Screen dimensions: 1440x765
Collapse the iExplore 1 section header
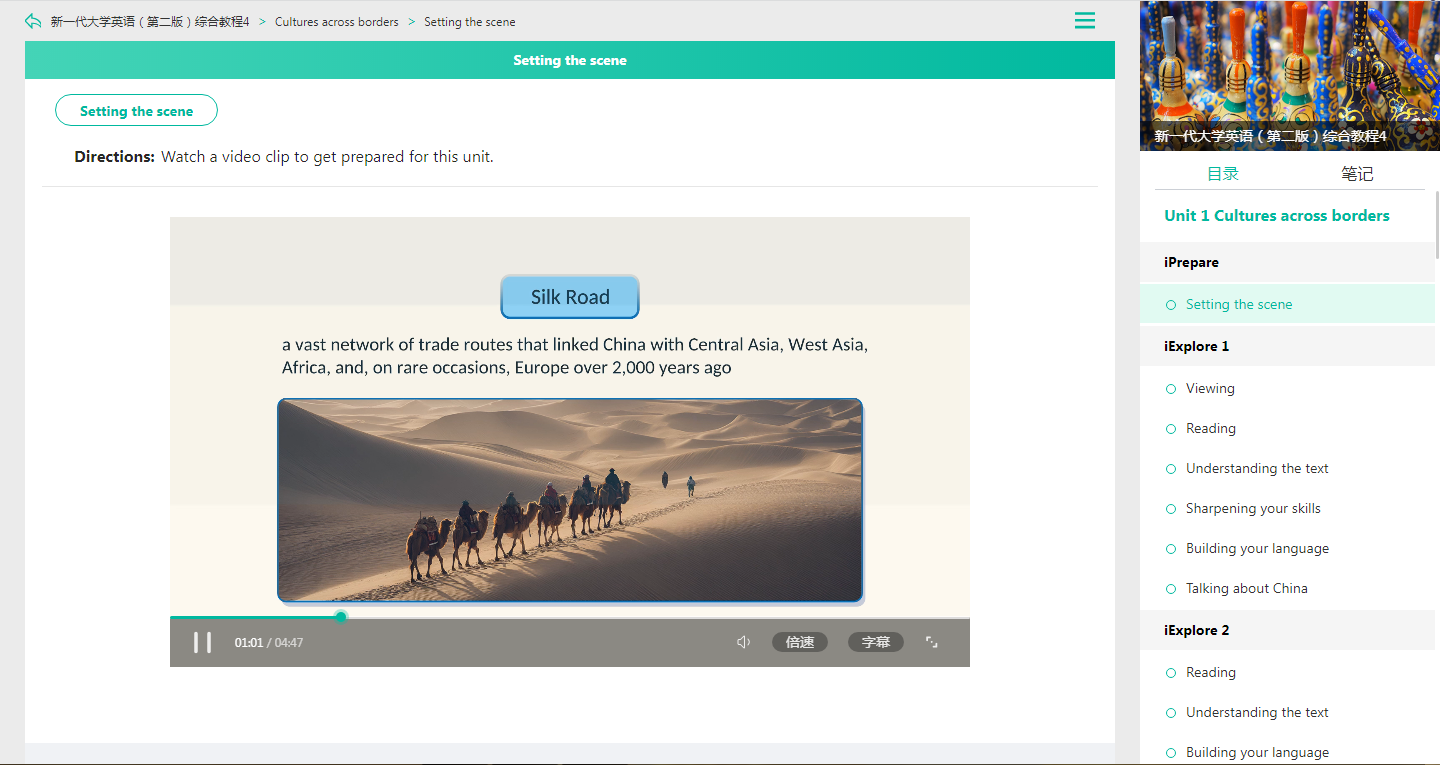(1288, 346)
